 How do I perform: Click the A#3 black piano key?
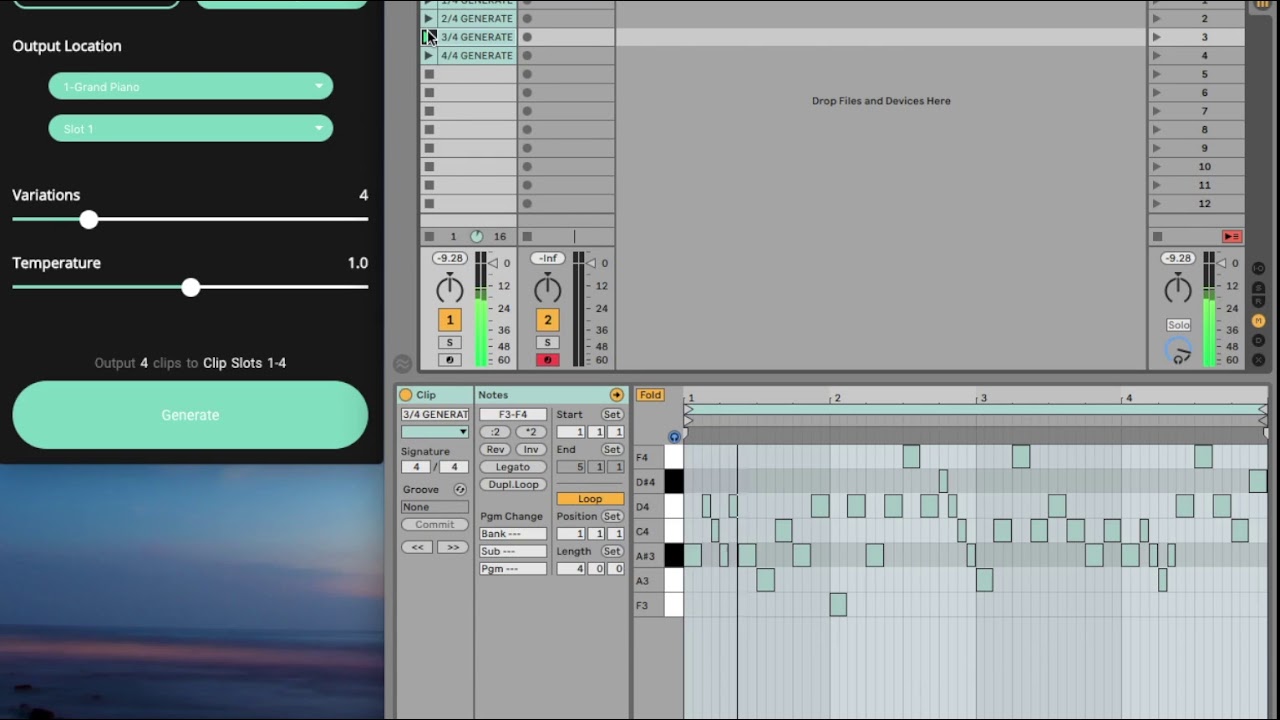coord(674,556)
